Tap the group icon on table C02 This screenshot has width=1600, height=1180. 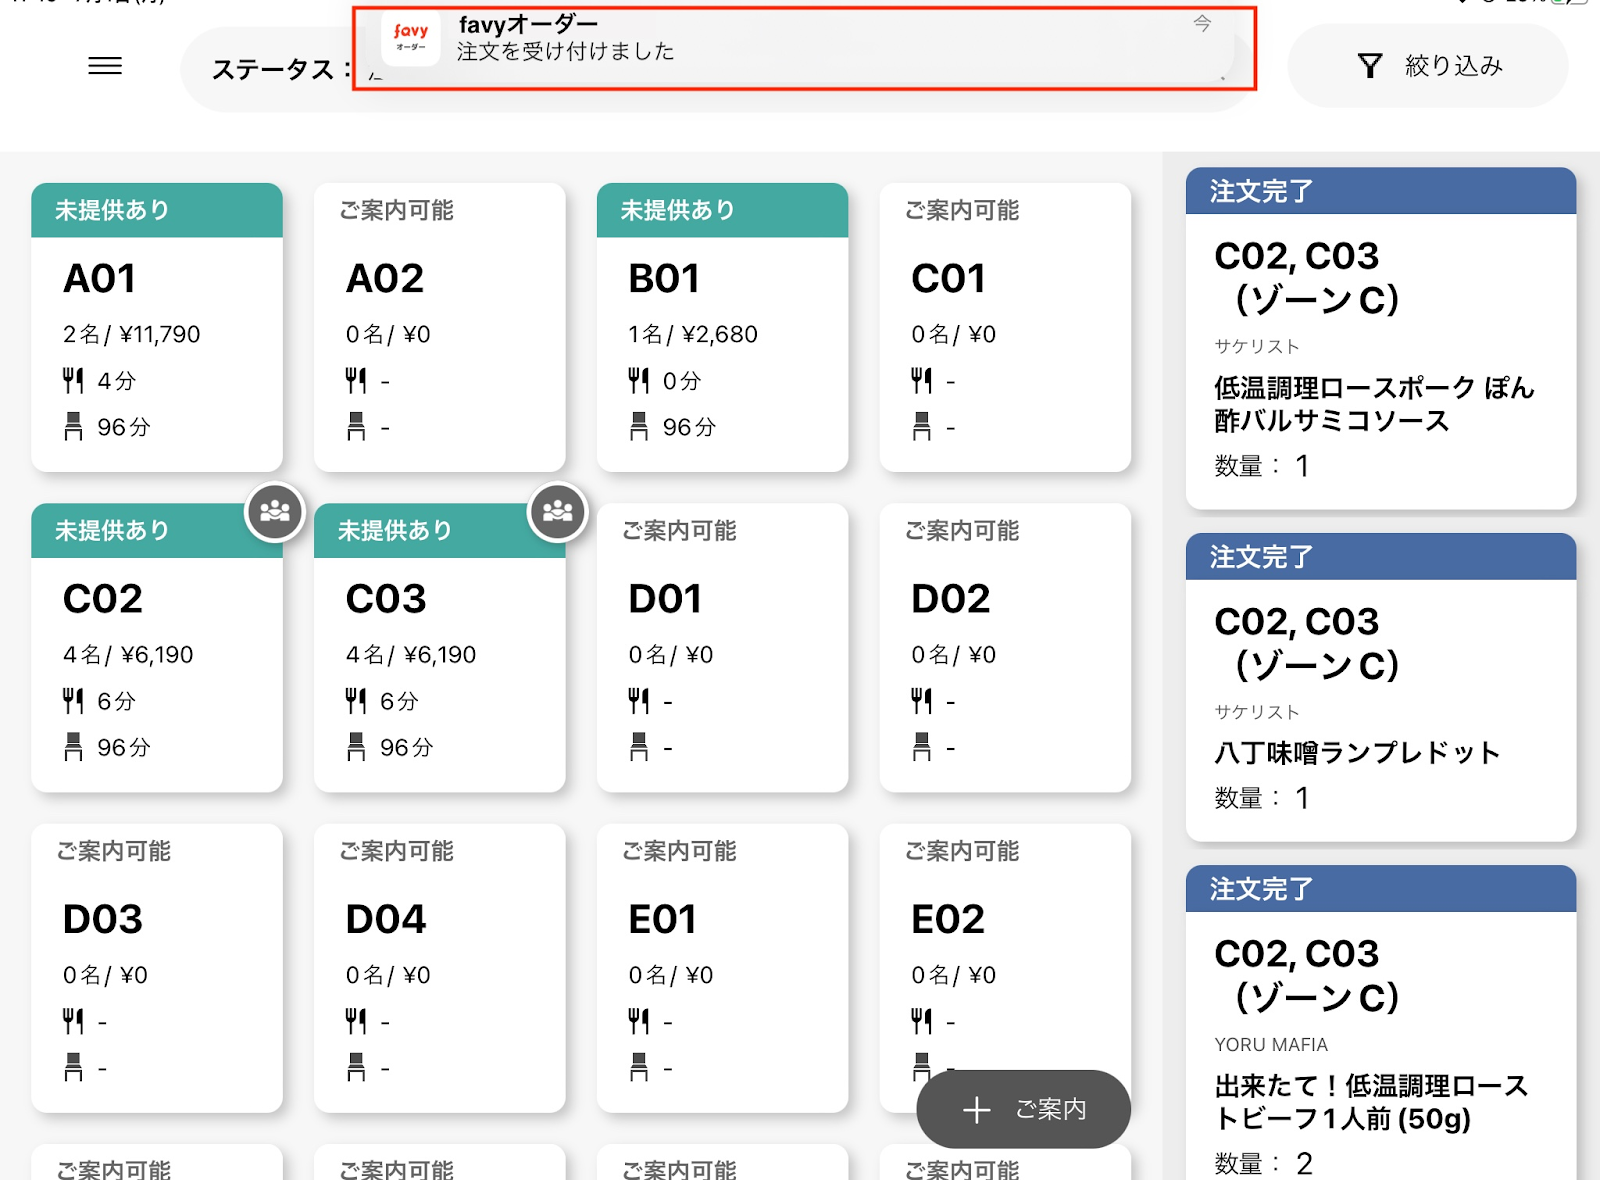(275, 512)
